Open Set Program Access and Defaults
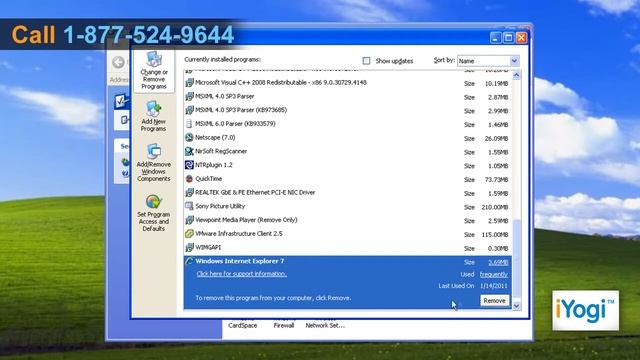The width and height of the screenshot is (640, 360). click(x=153, y=213)
